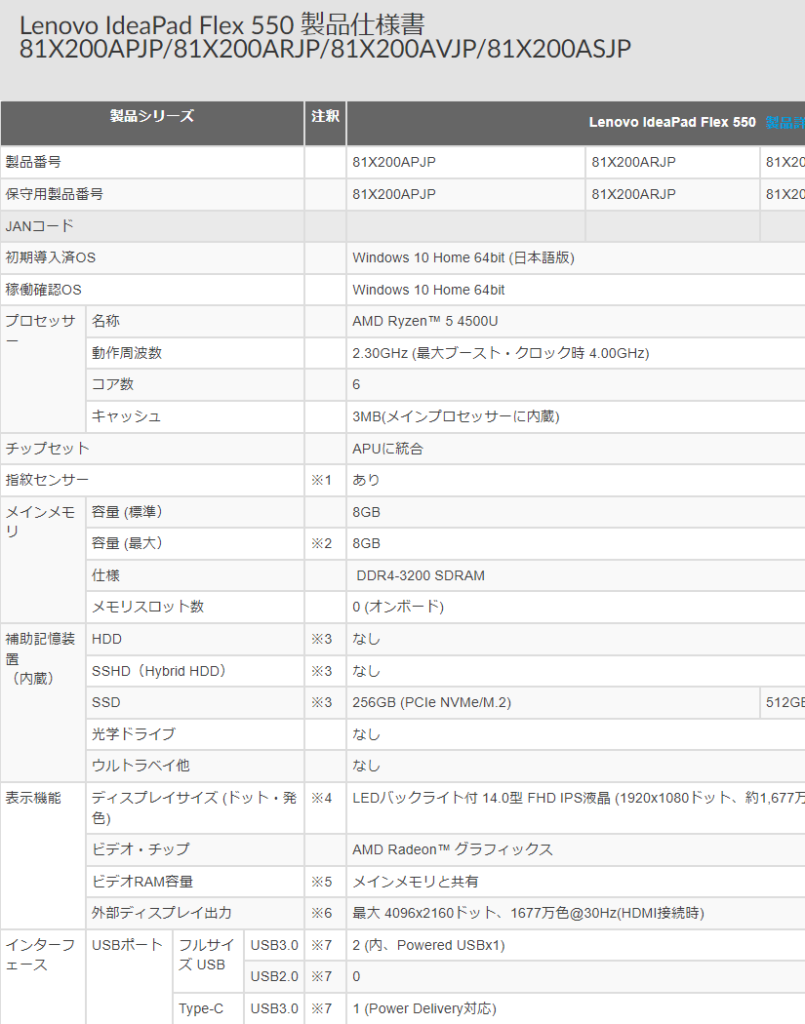This screenshot has width=805, height=1024.
Task: Select the APUに統合 value
Action: (x=388, y=449)
